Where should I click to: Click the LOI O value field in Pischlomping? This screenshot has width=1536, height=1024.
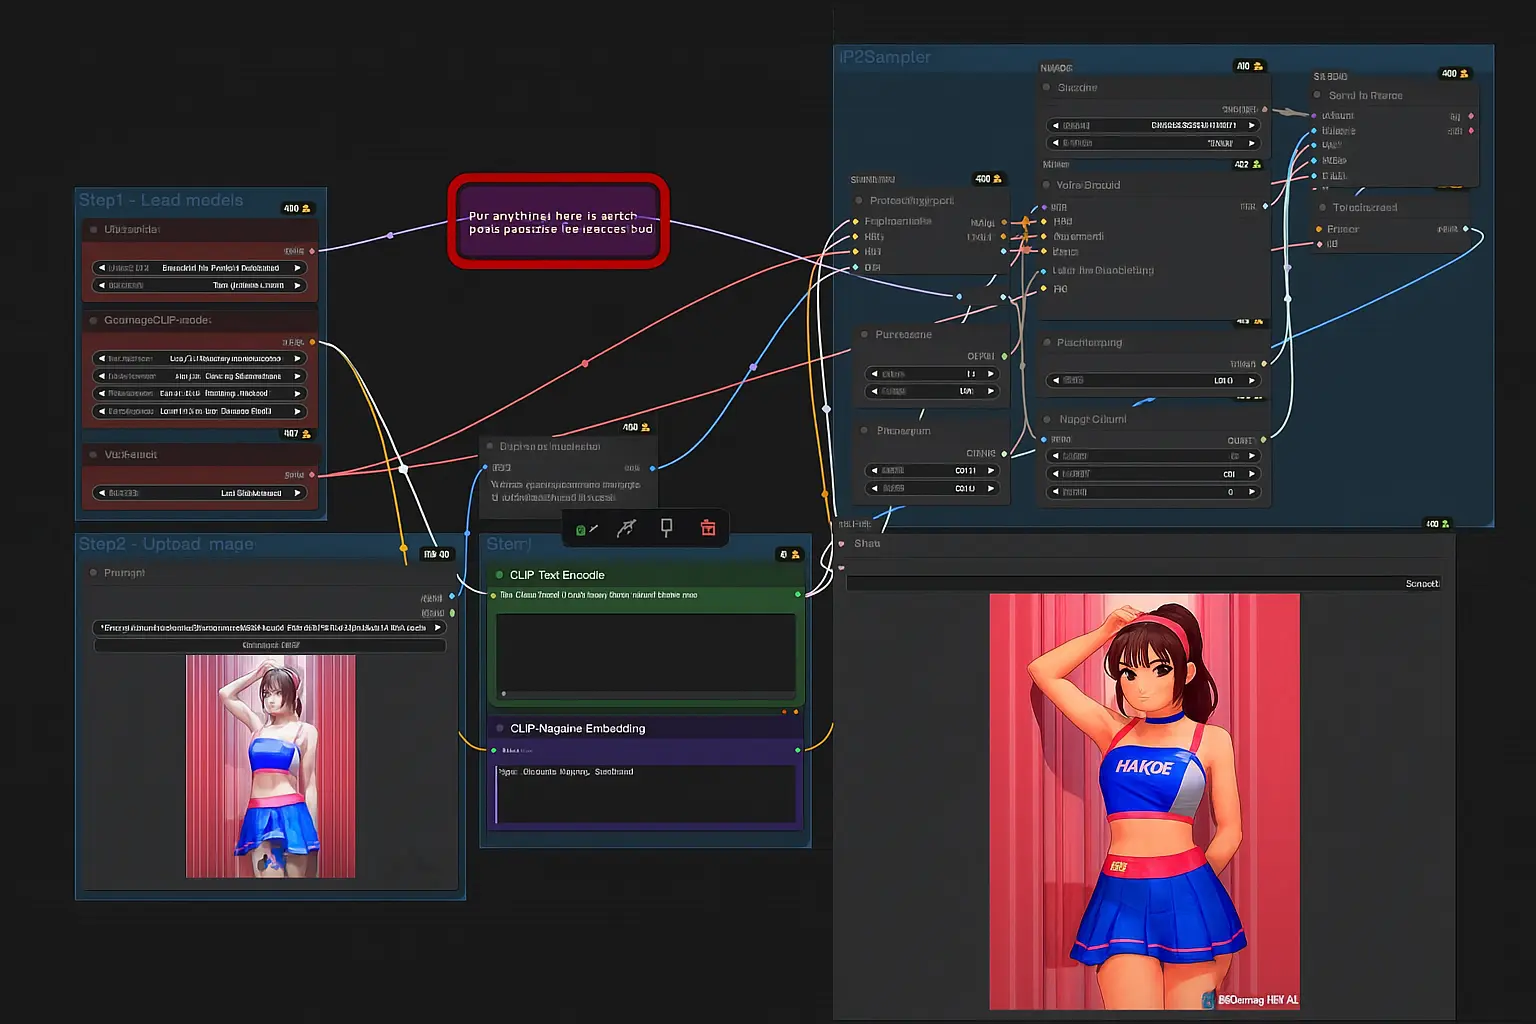point(1153,380)
